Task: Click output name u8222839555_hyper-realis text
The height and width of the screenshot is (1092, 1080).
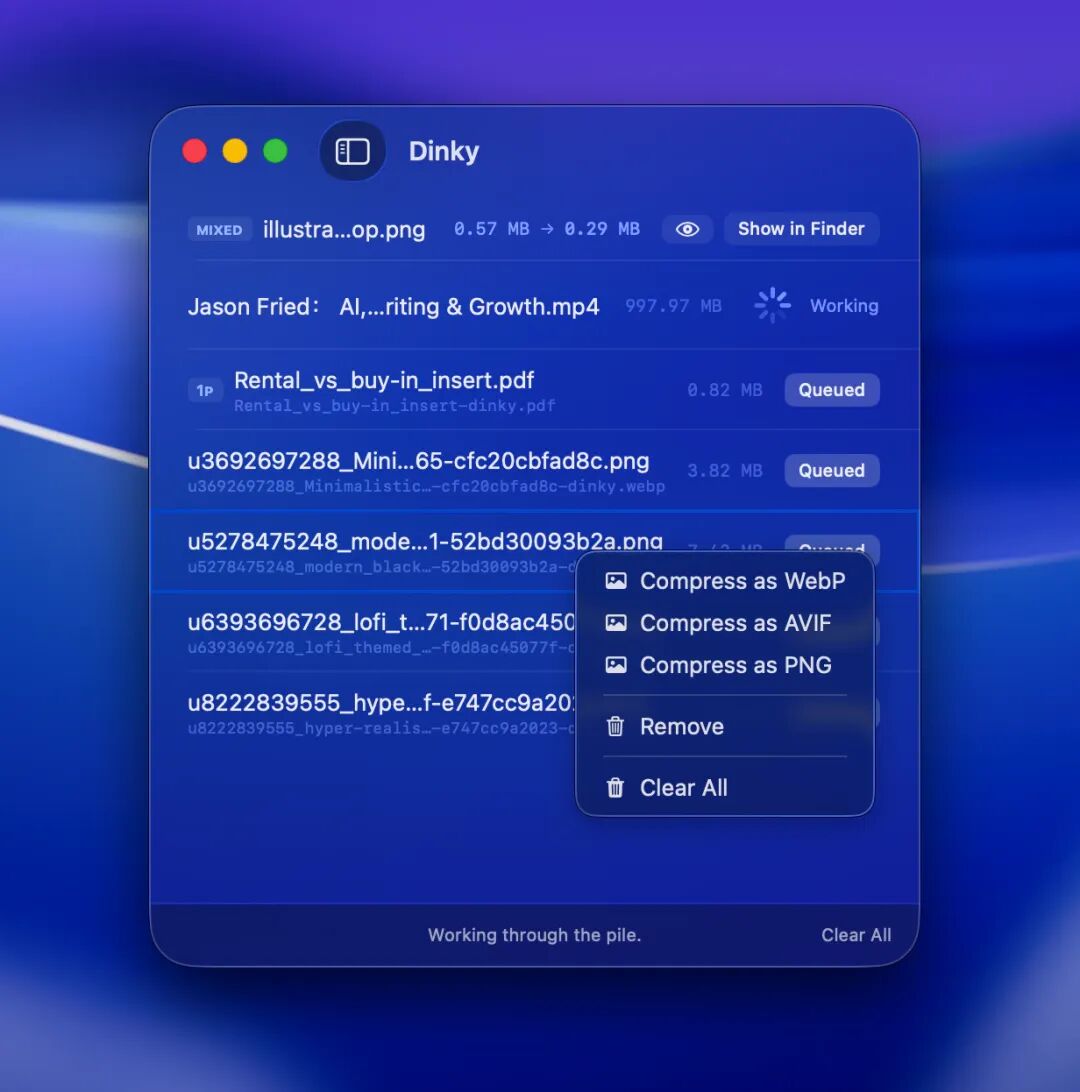Action: pos(382,728)
